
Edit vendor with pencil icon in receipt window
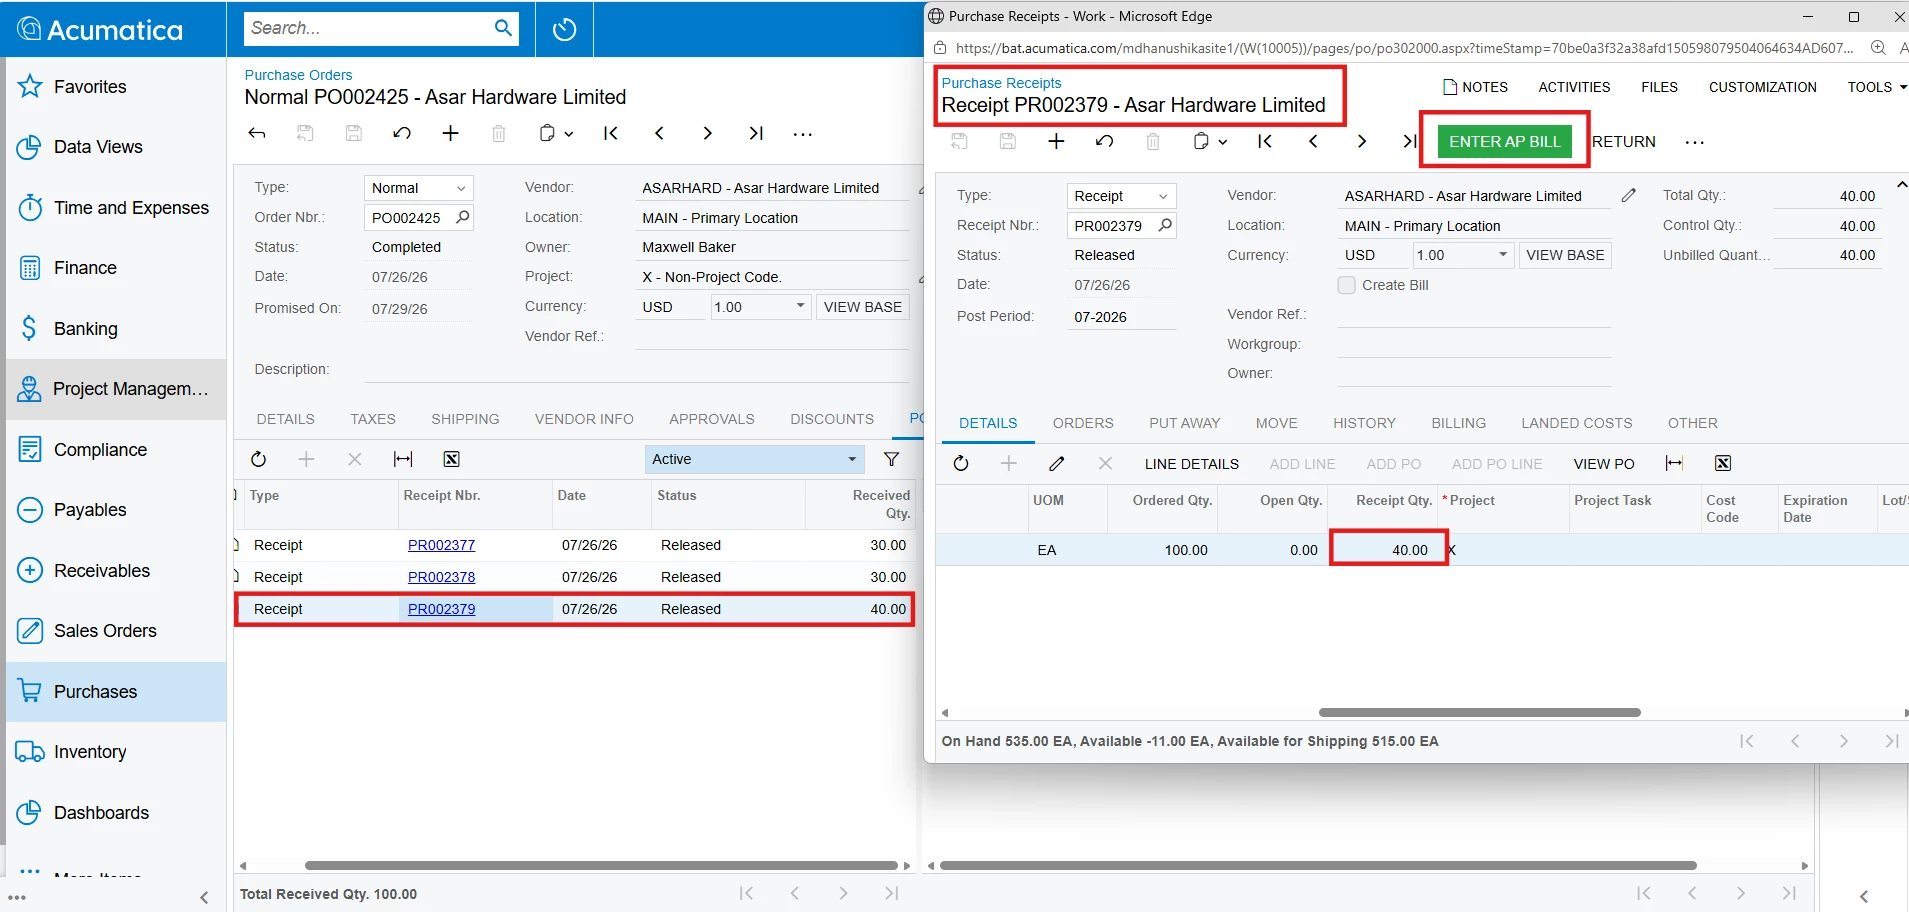pyautogui.click(x=1628, y=196)
